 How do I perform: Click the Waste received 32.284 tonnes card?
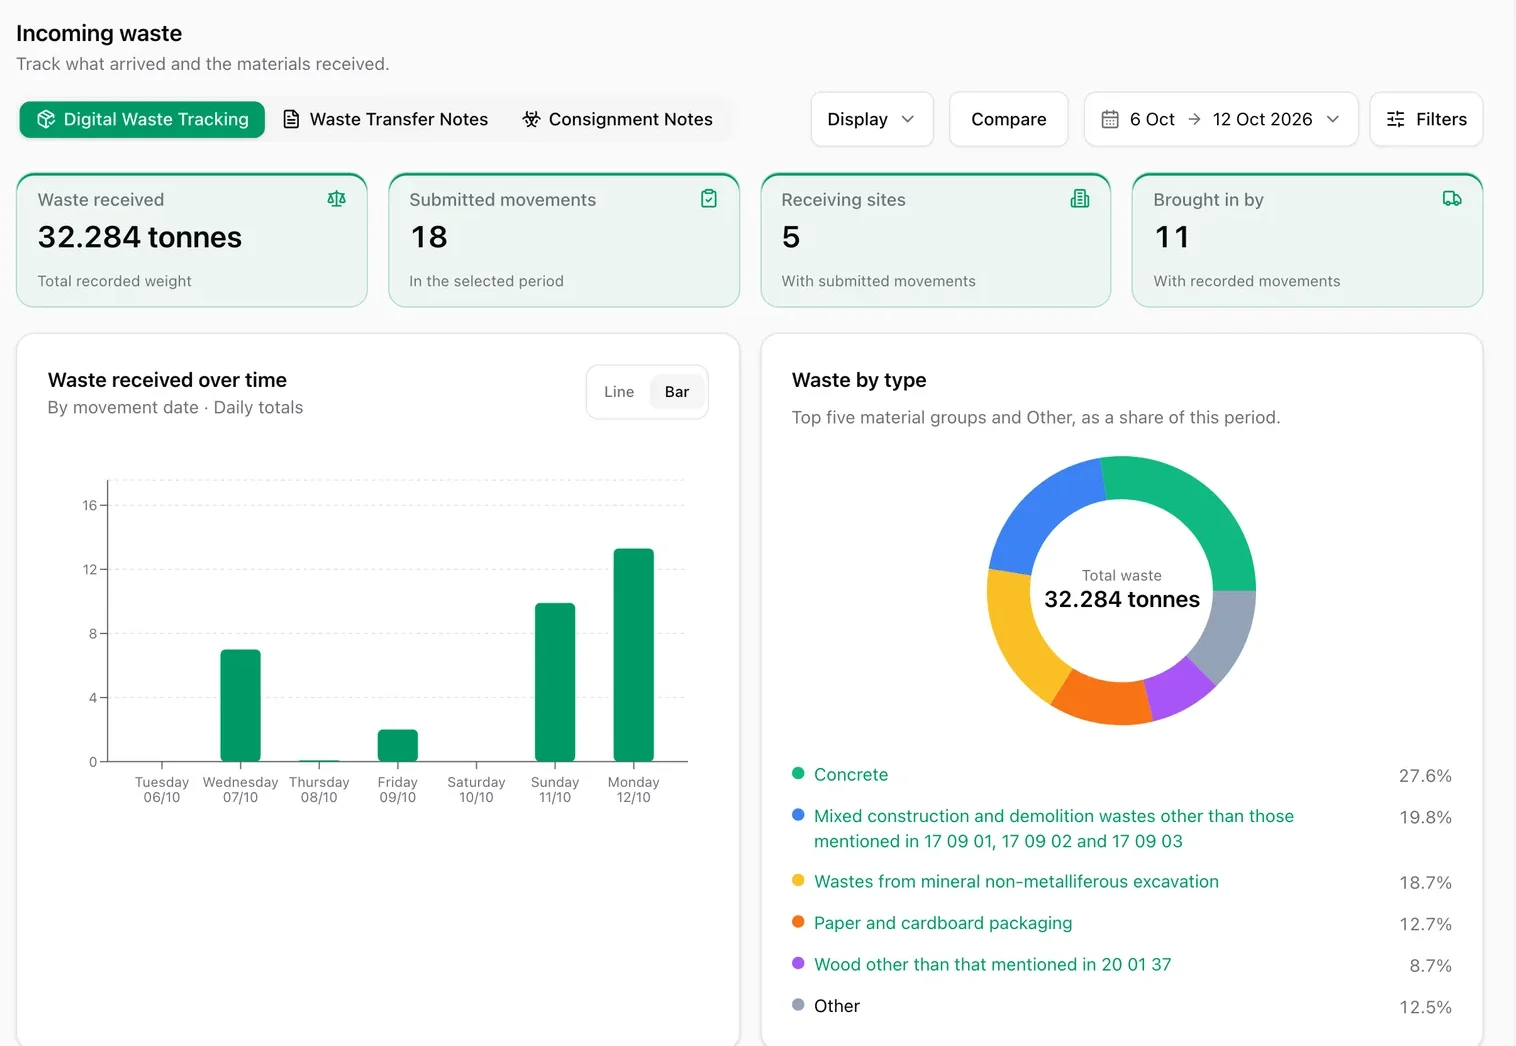pos(192,240)
